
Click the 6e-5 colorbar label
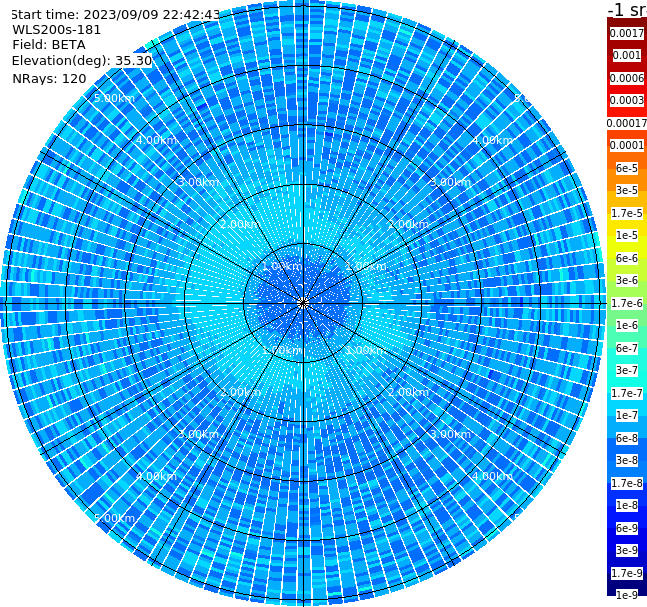click(x=627, y=168)
